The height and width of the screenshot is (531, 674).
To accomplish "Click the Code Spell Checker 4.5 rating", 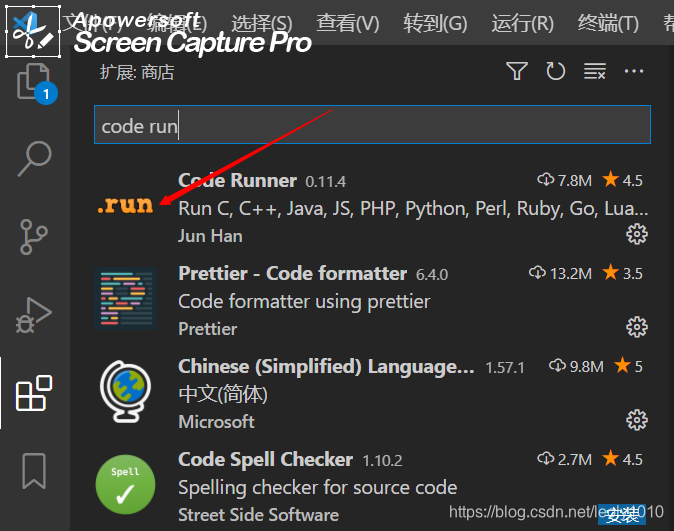I will coord(622,459).
